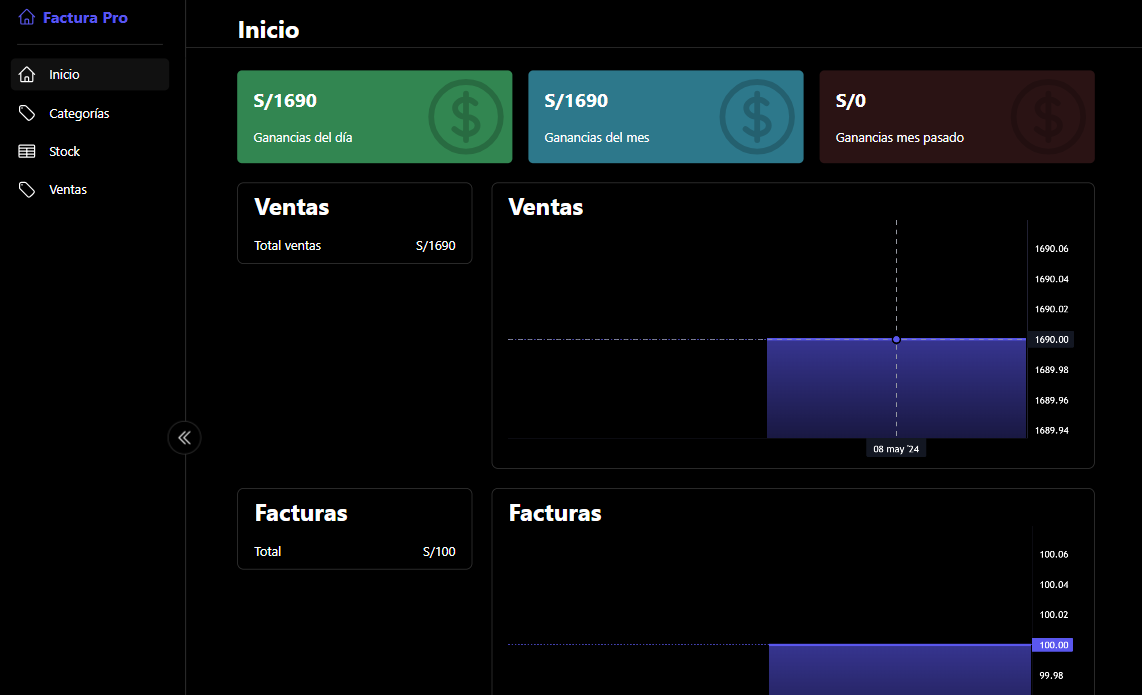Click the Factura Pro brand link

coord(85,17)
